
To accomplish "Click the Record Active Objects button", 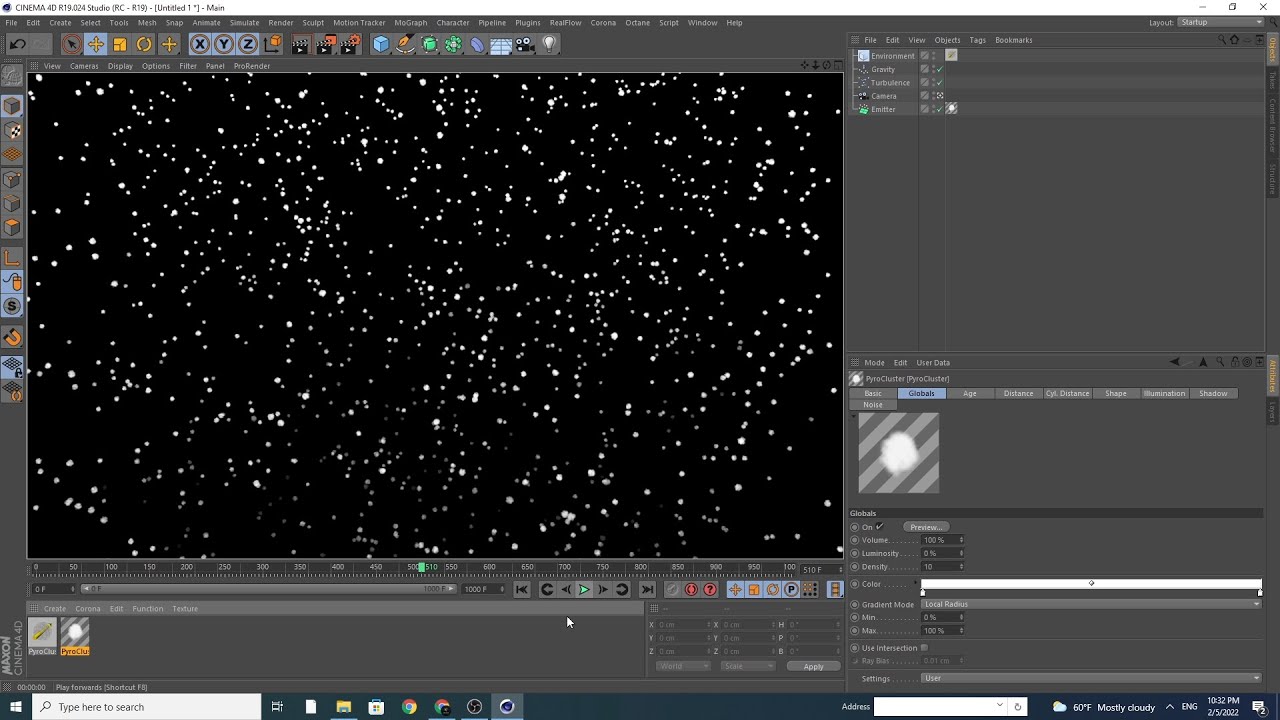I will click(x=673, y=590).
